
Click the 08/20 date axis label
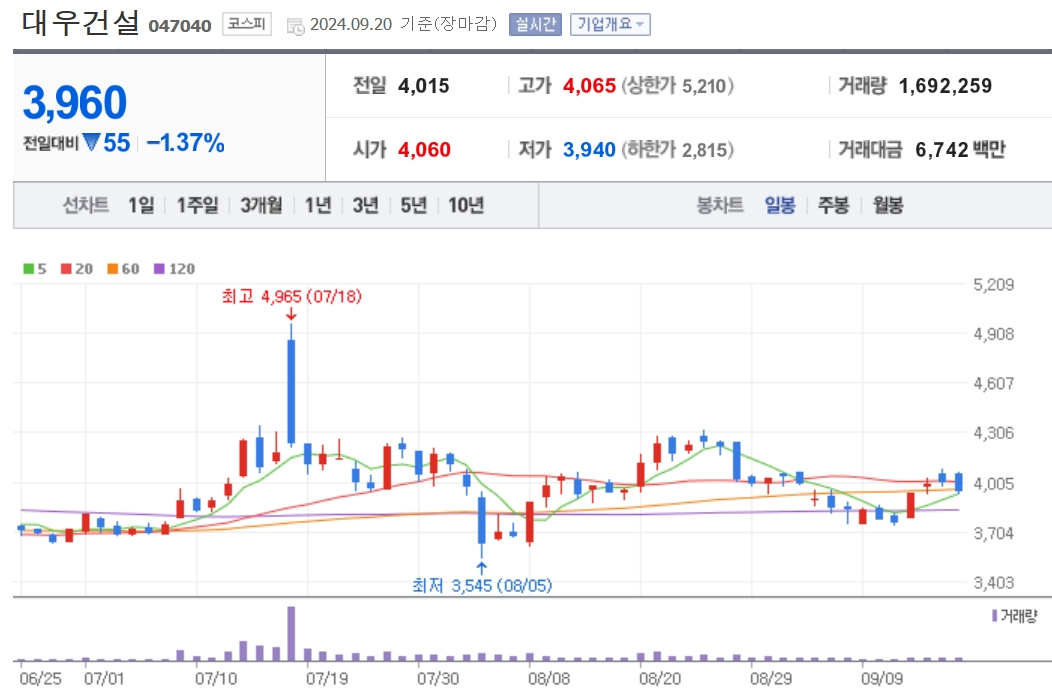tap(660, 679)
